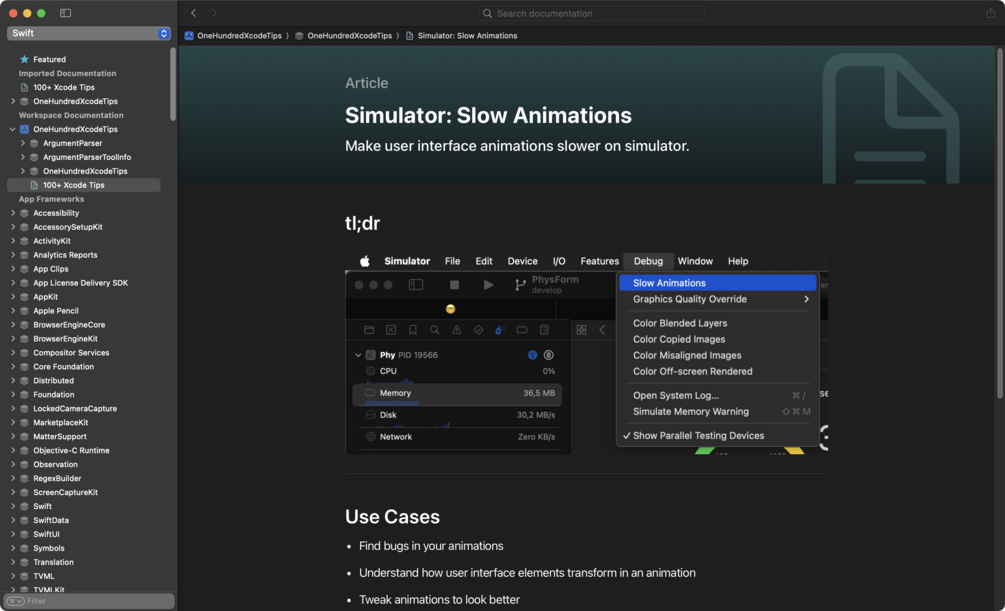Click the framework icon beside MarketplaceKit
Image resolution: width=1005 pixels, height=611 pixels.
tap(24, 423)
